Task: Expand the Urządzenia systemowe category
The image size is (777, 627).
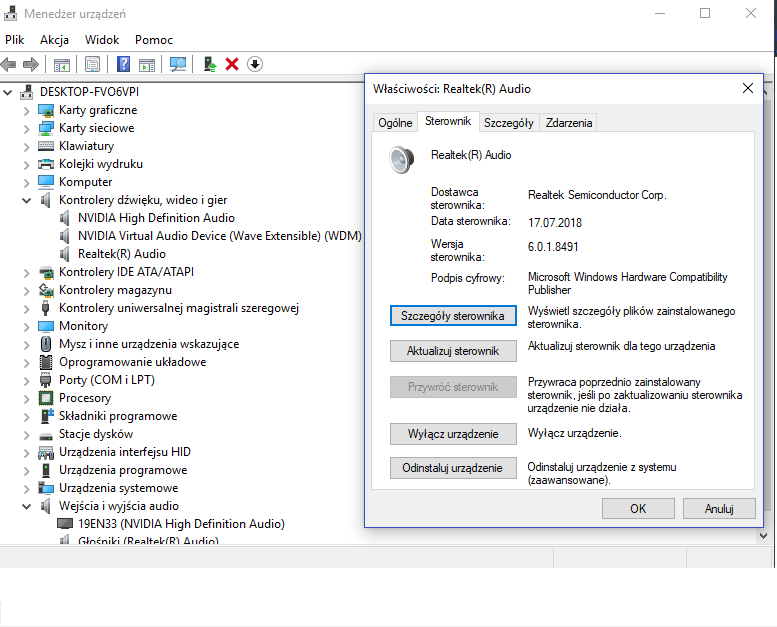Action: (27, 488)
